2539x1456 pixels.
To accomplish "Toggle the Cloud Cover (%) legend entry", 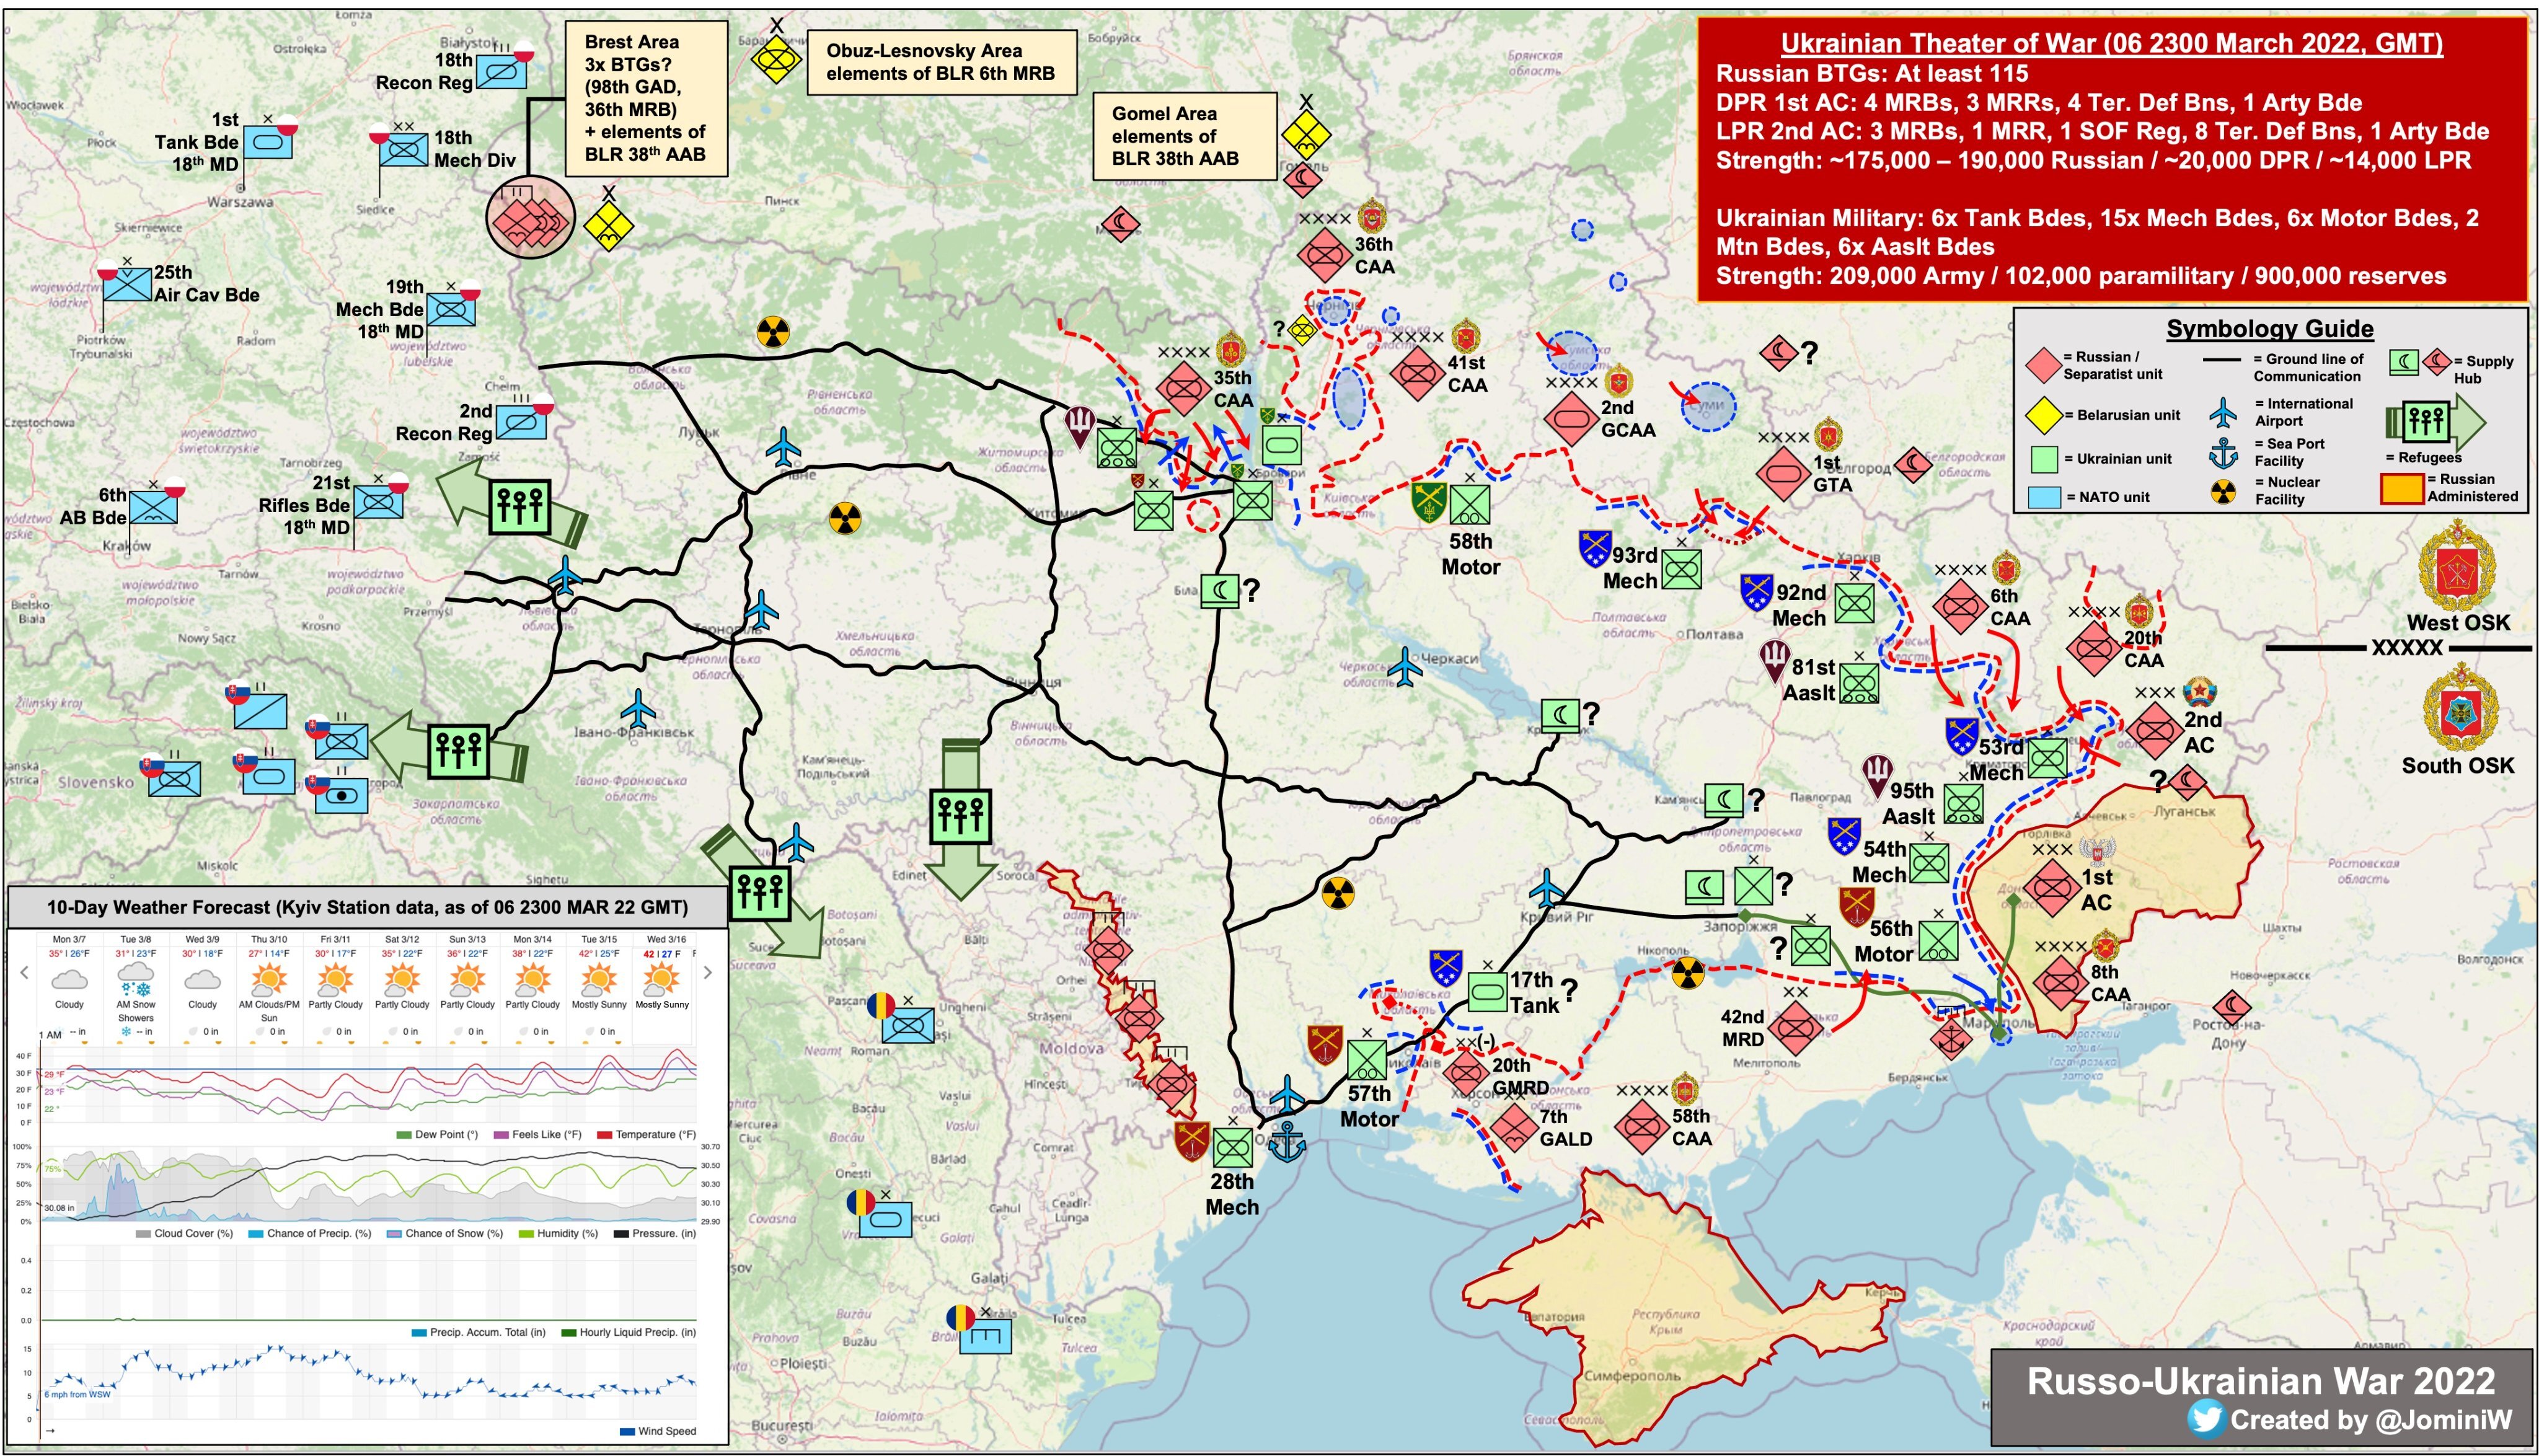I will pos(184,1233).
